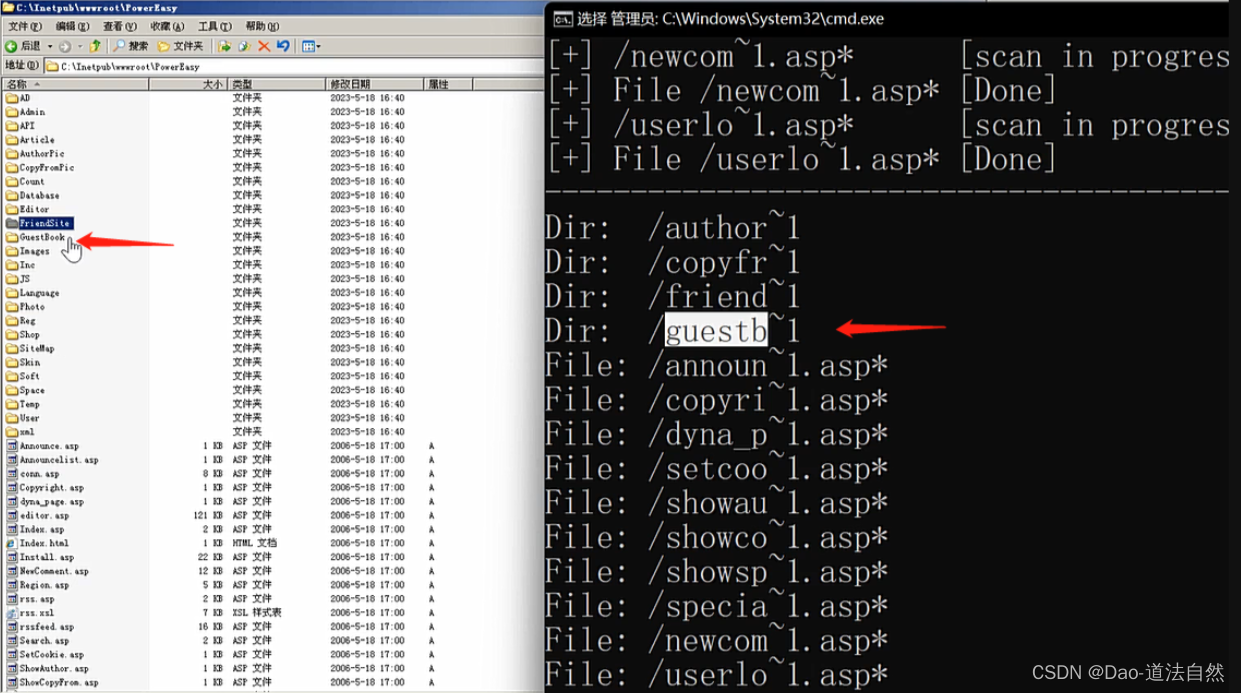1241x693 pixels.
Task: Click the move-to-folder toolbar icon
Action: [x=225, y=46]
